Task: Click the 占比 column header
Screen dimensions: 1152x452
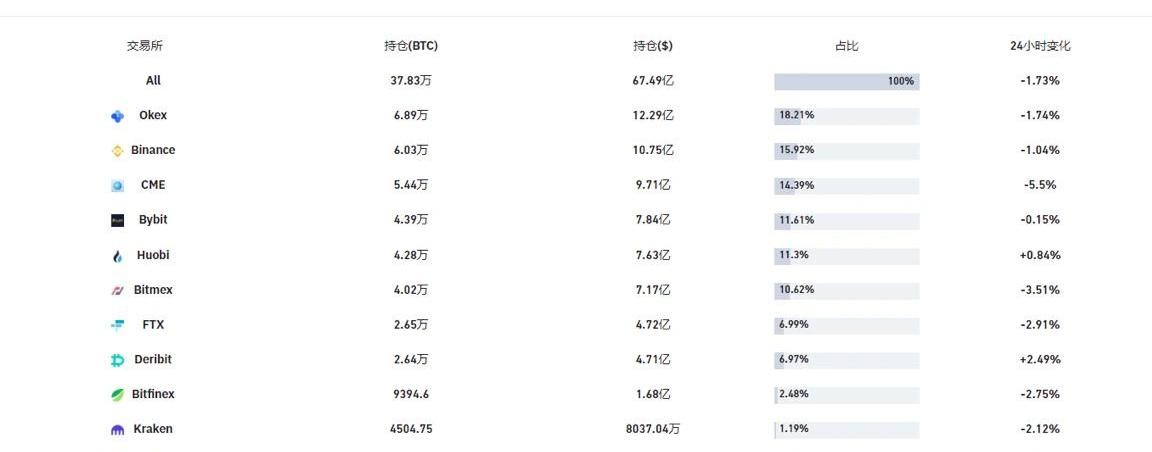Action: coord(846,46)
